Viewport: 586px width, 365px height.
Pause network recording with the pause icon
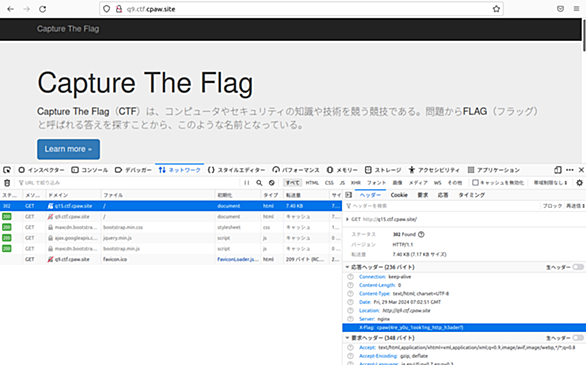pyautogui.click(x=247, y=183)
